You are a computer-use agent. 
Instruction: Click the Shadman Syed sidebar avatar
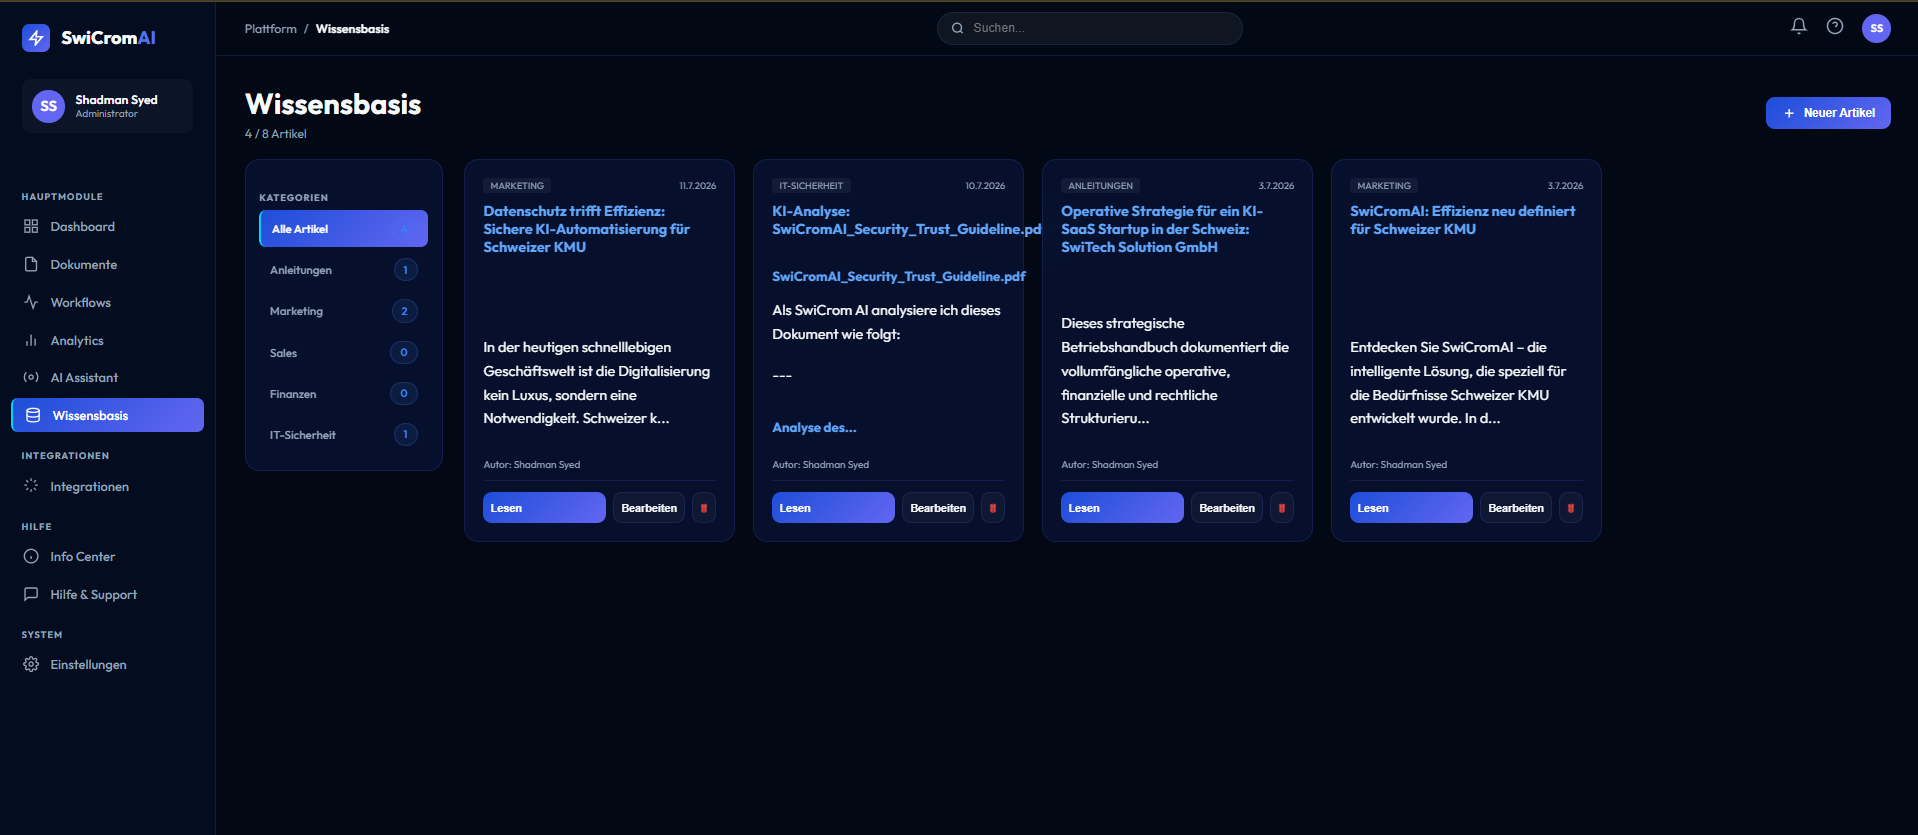(48, 106)
